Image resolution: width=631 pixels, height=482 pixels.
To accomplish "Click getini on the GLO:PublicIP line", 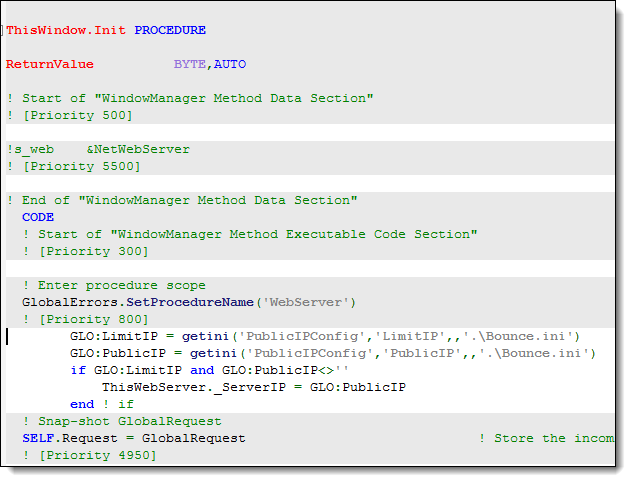I will click(x=213, y=353).
